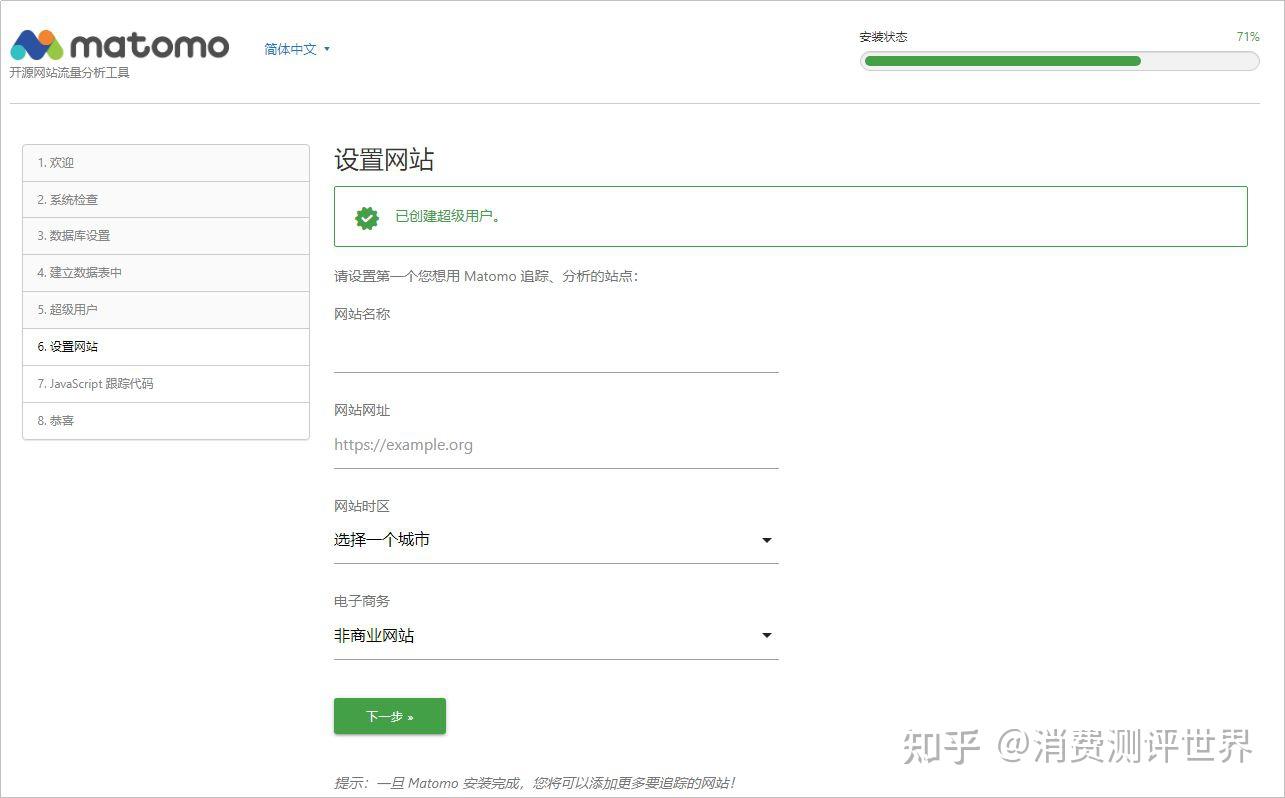Click the green success checkmark badge
Screen dimensions: 1285x798
pyautogui.click(x=366, y=217)
